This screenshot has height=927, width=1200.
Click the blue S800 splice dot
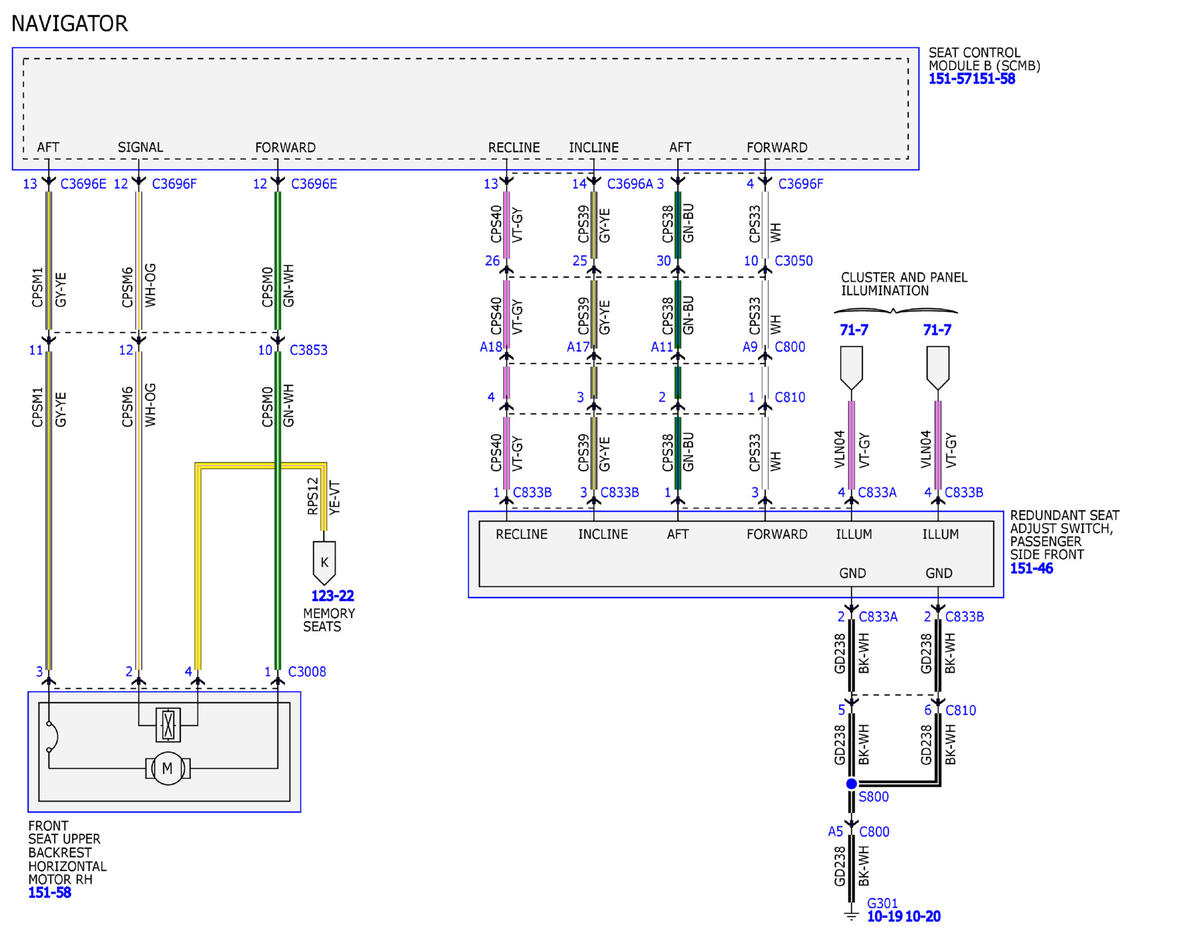[x=851, y=784]
